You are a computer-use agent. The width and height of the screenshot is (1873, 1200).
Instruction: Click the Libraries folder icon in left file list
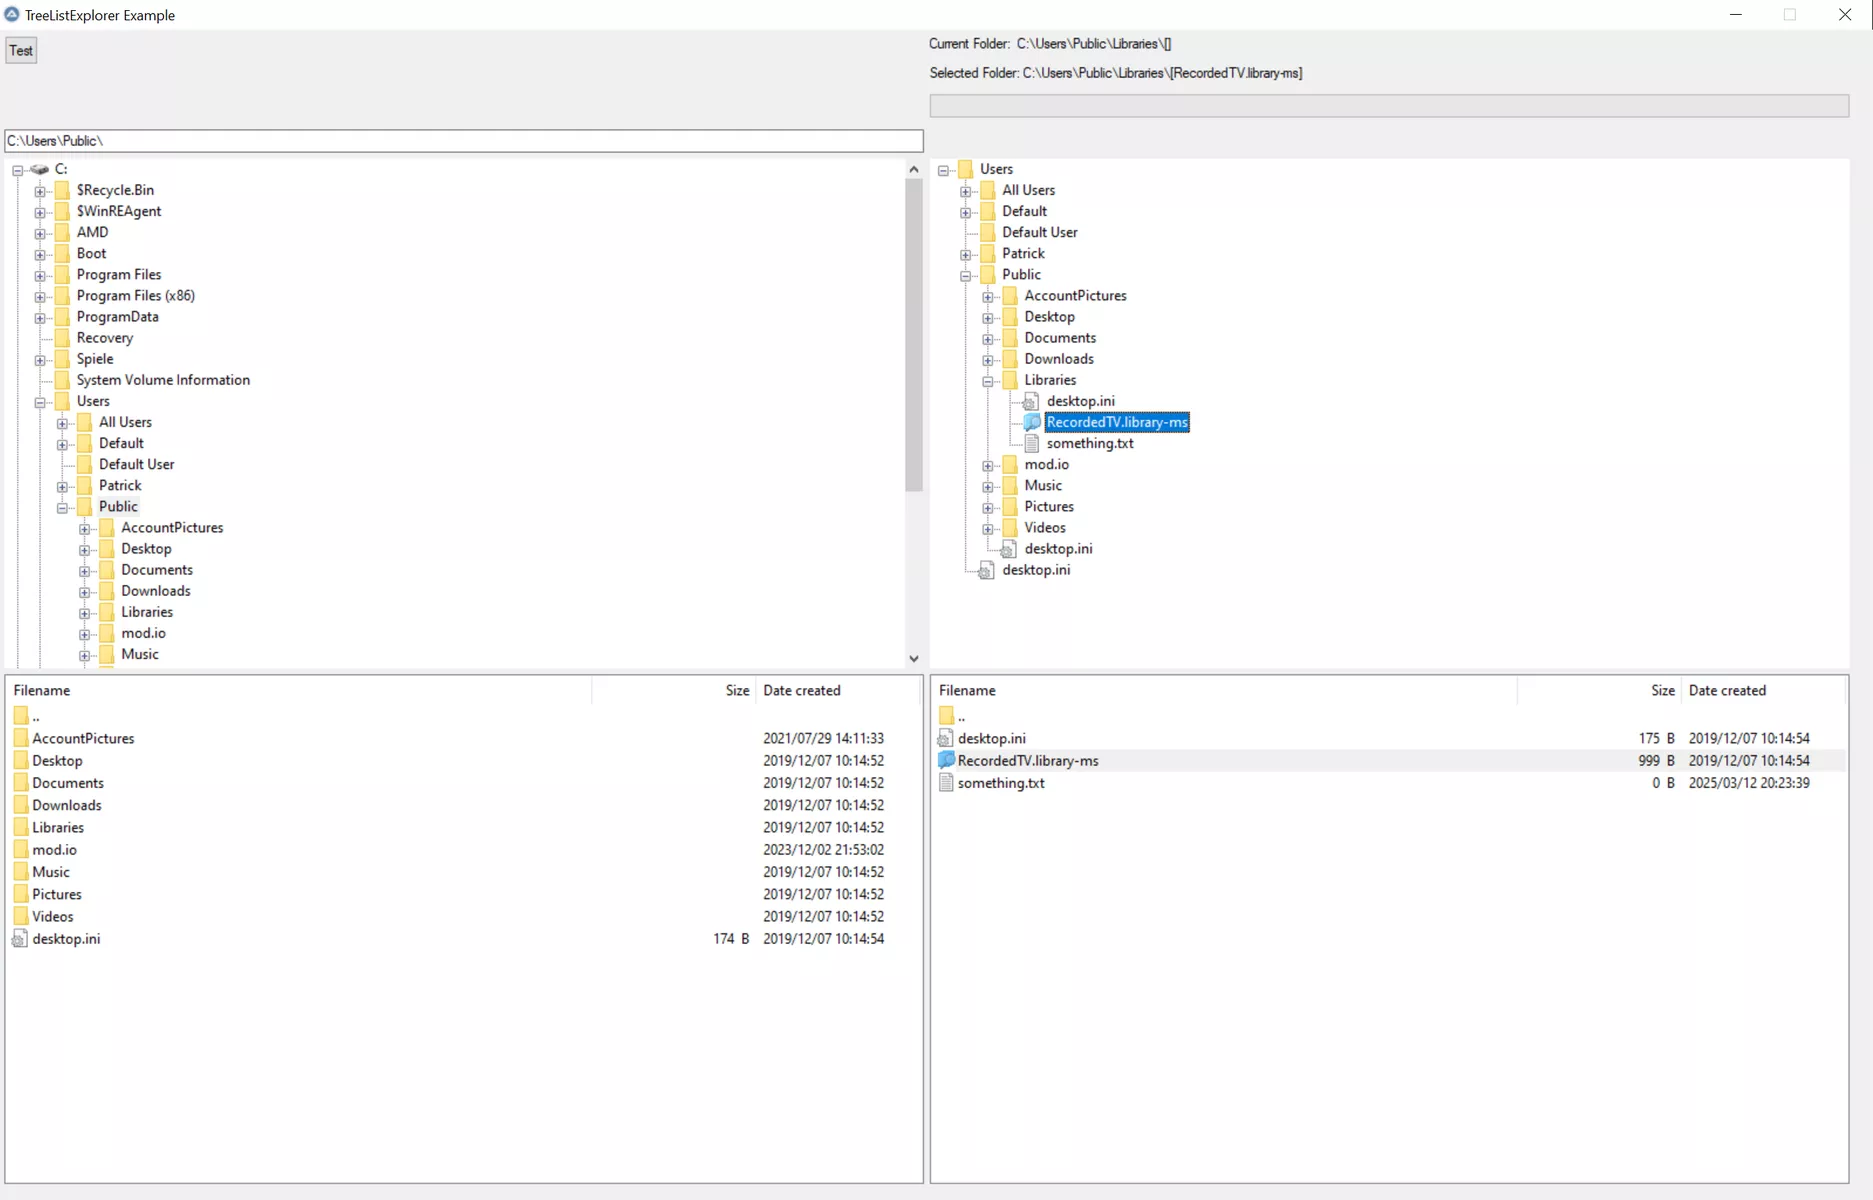click(x=21, y=828)
